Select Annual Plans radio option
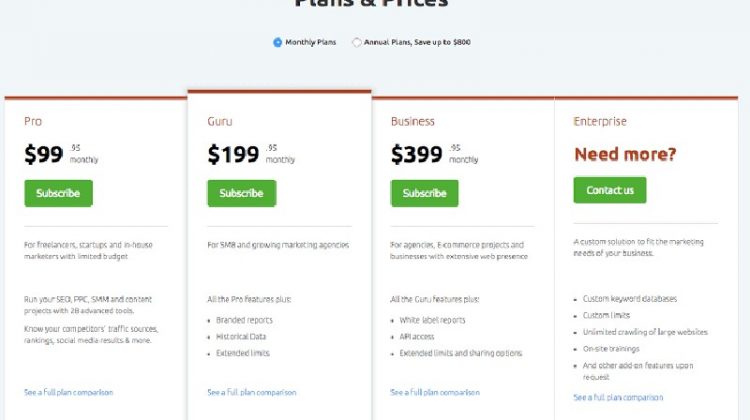Screen dimensions: 750x420 point(356,42)
